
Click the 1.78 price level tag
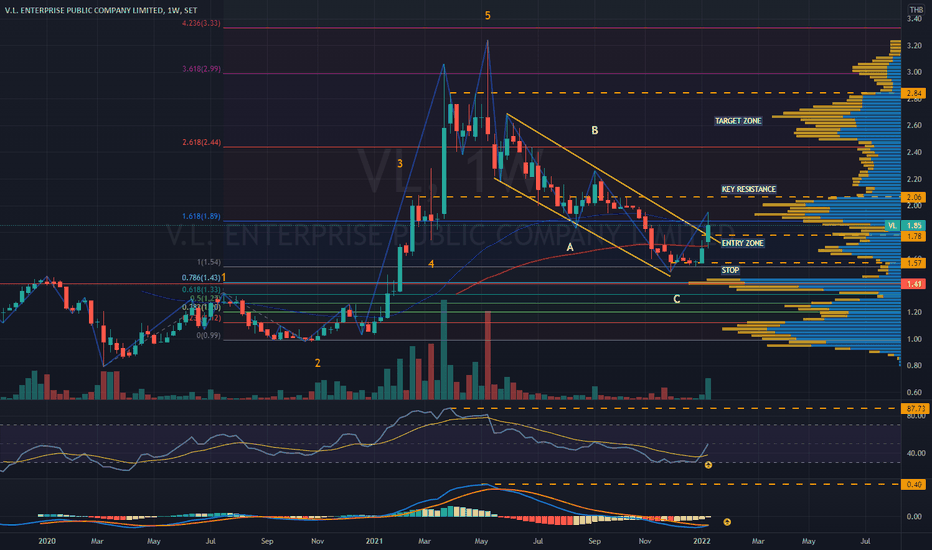pos(914,237)
